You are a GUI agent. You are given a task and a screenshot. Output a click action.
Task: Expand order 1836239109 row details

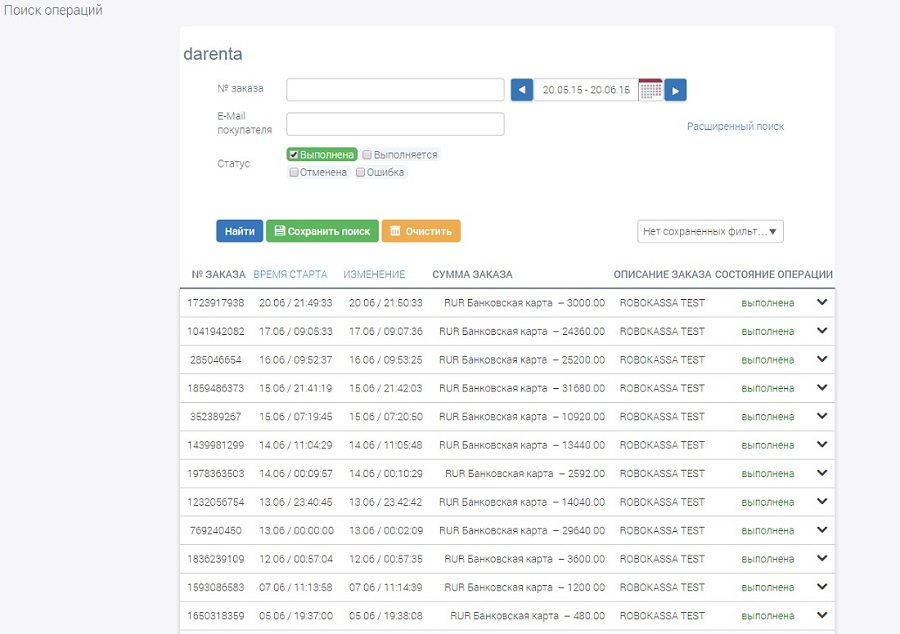click(x=822, y=558)
